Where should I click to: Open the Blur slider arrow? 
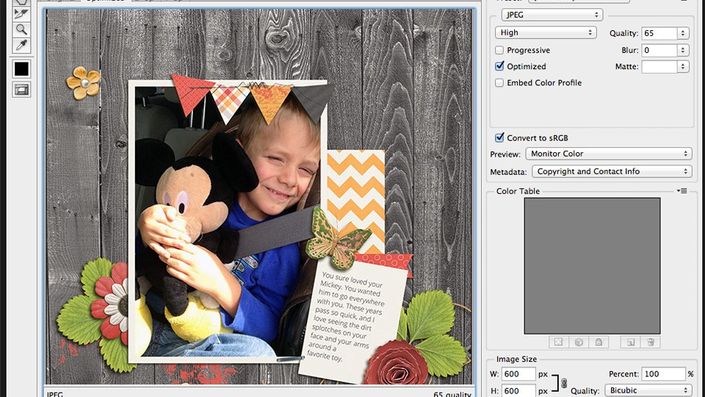tap(683, 50)
